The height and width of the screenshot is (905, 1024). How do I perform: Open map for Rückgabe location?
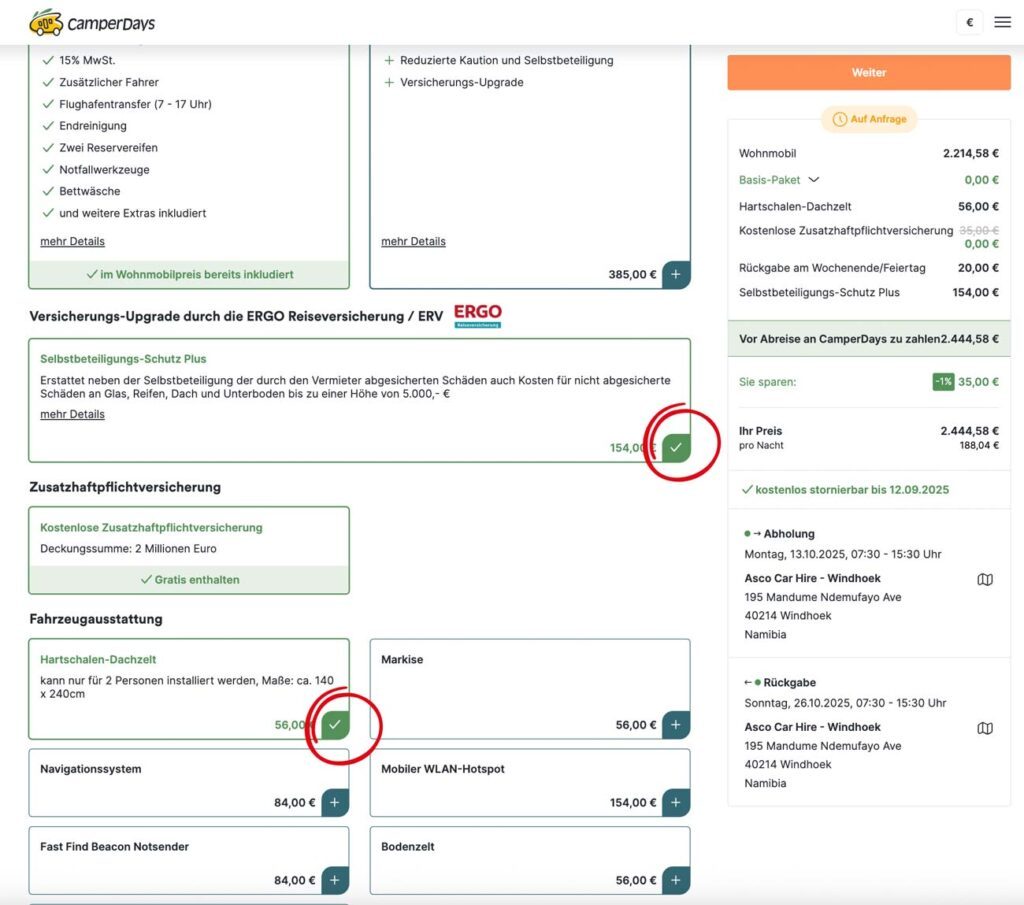[984, 728]
